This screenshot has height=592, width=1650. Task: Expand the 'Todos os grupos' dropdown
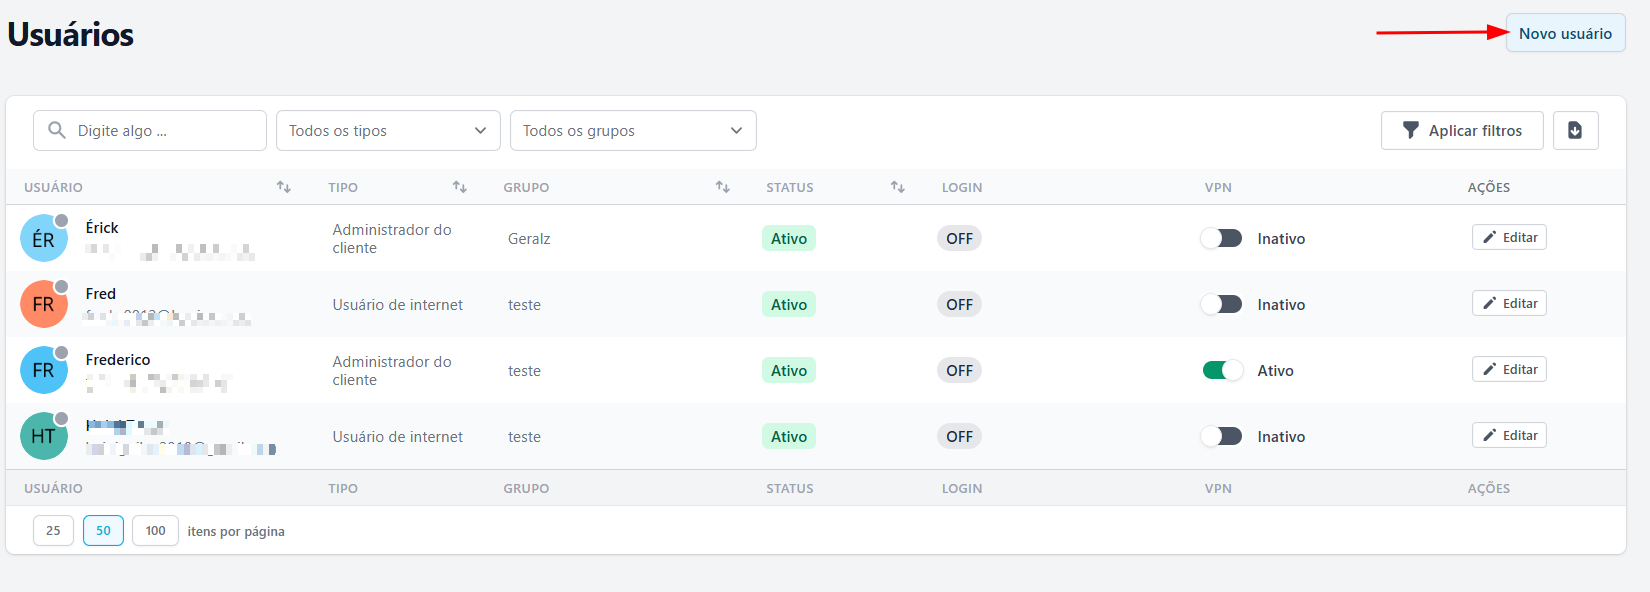(x=633, y=131)
